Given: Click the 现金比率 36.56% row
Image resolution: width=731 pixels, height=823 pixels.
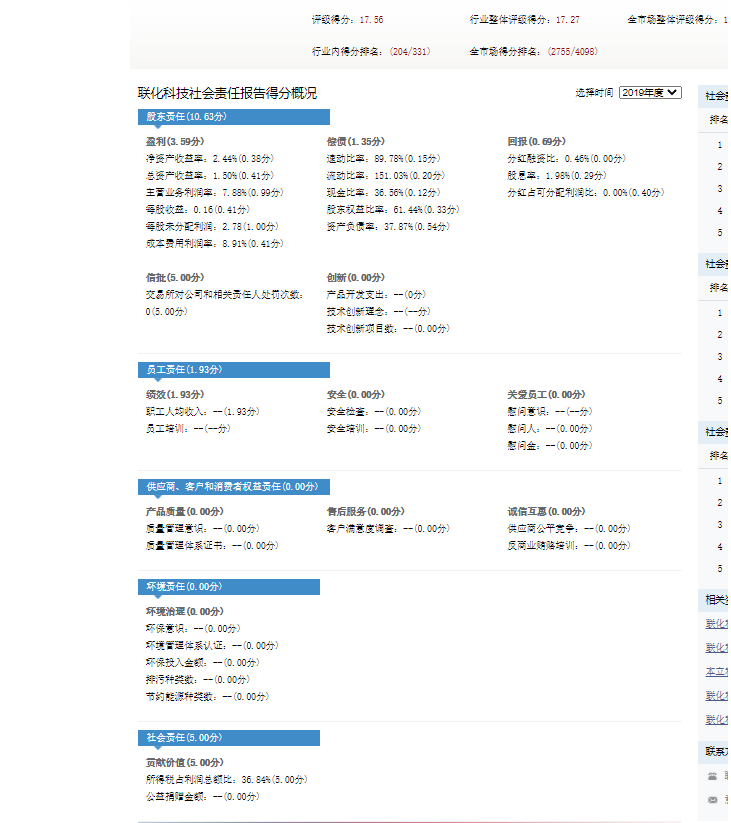Looking at the screenshot, I should tap(384, 193).
